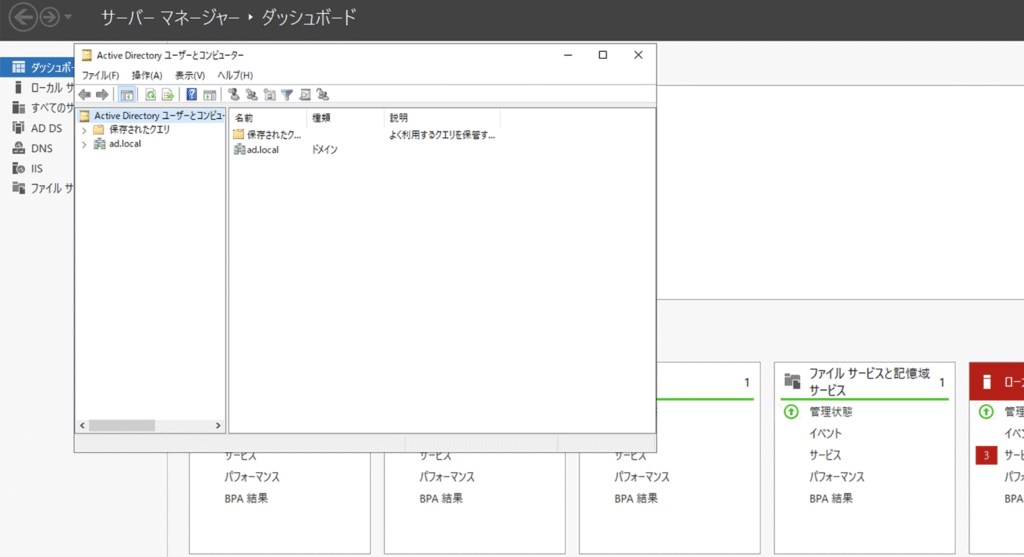Select the 保存されたク... row in the list pane
The image size is (1024, 557).
point(268,135)
